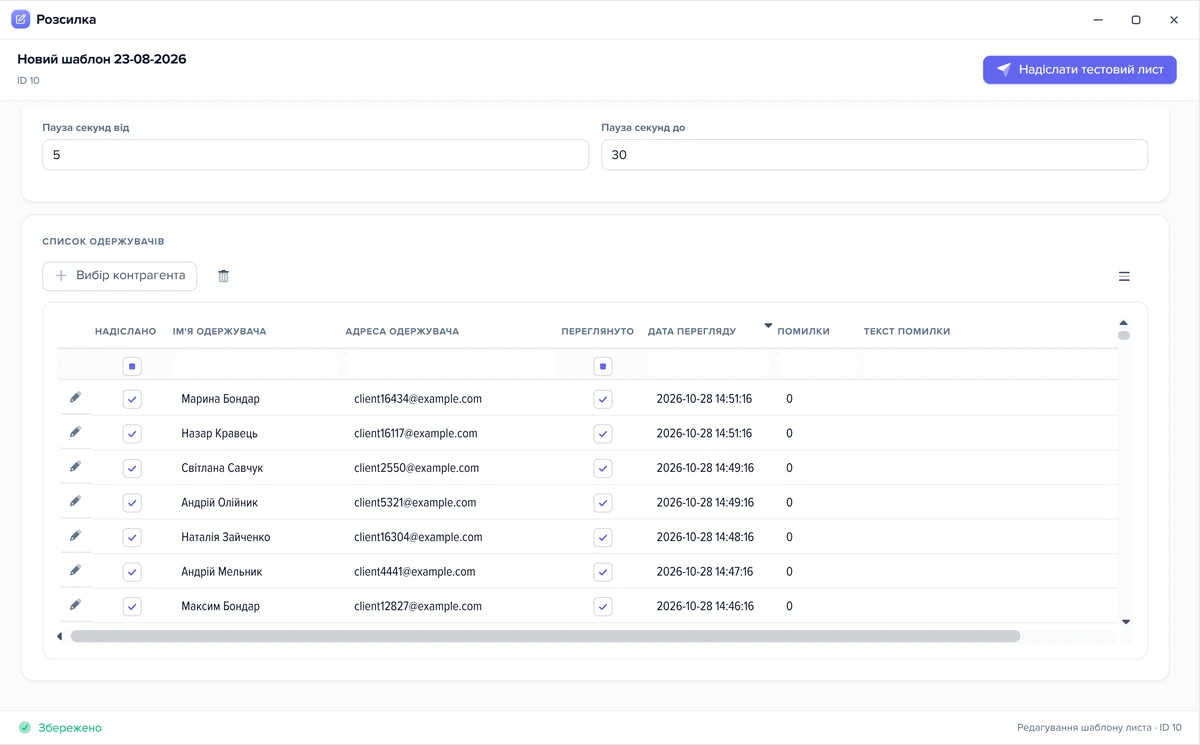Viewport: 1200px width, 745px height.
Task: Toggle Надіслано checkbox for Марина Бондар
Action: click(x=132, y=399)
